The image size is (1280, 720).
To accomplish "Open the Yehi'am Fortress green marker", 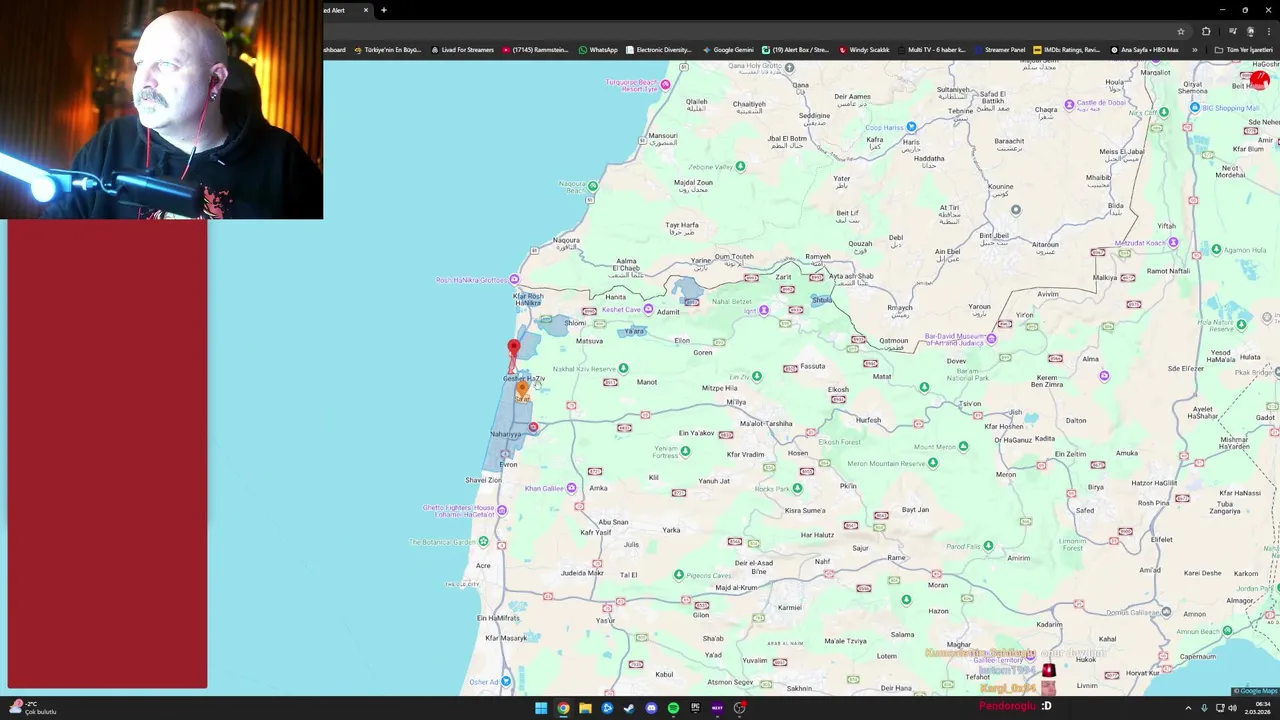I will [685, 451].
